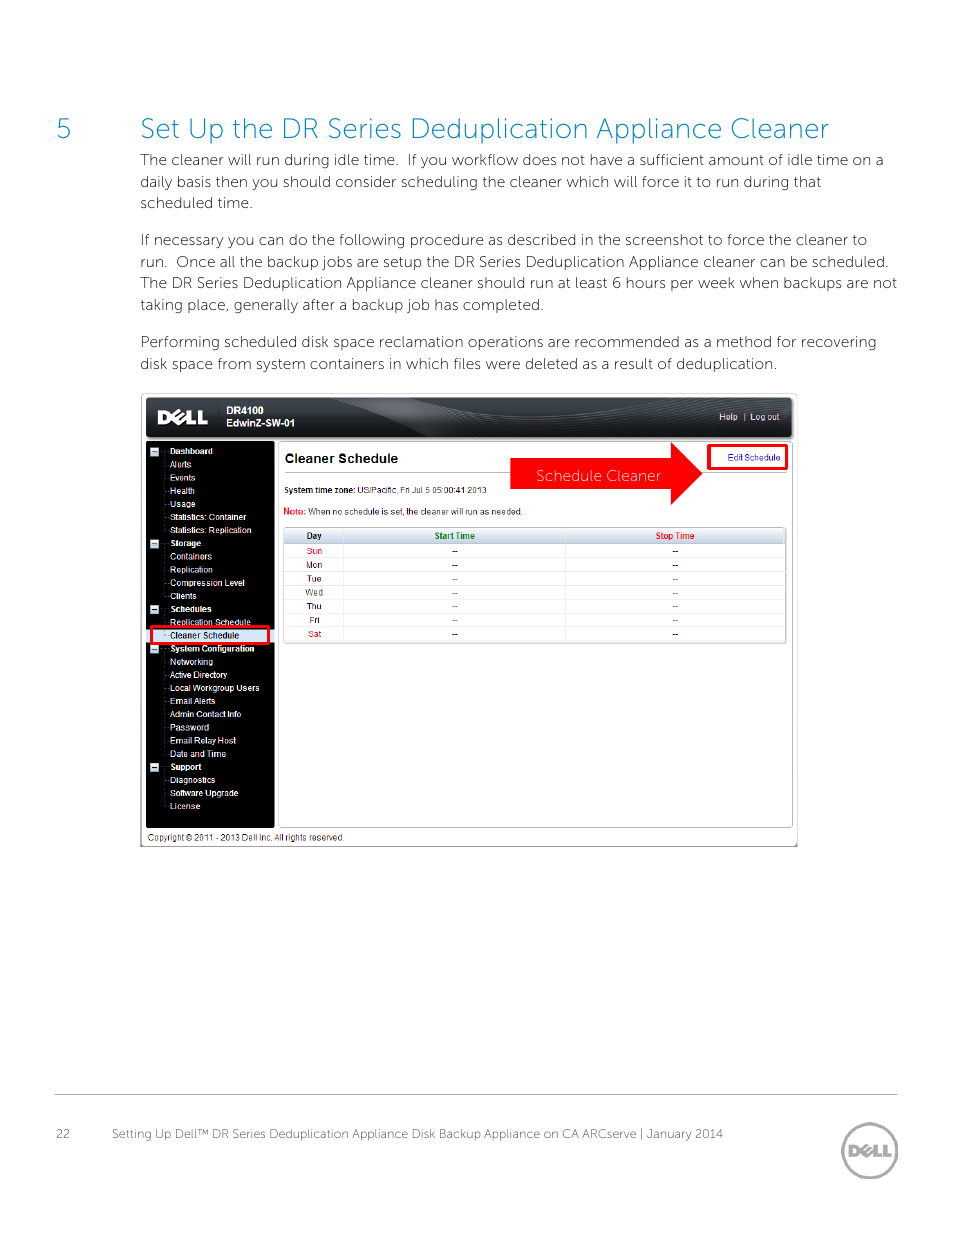Open Password settings in sidebar

pyautogui.click(x=189, y=728)
